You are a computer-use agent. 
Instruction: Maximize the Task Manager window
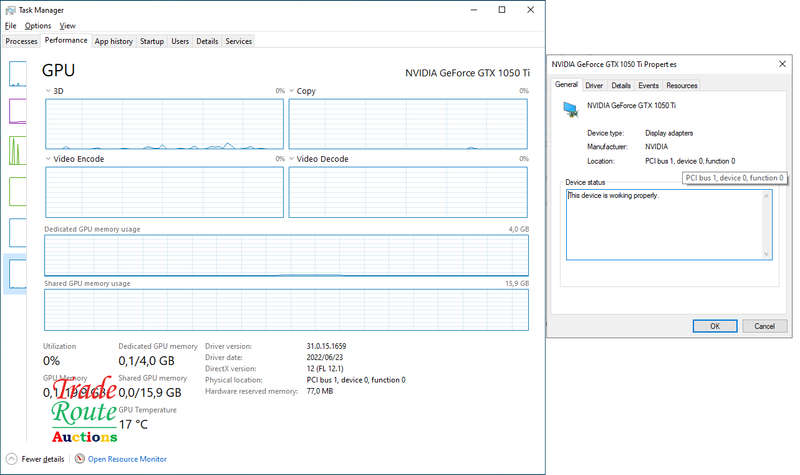tap(502, 10)
